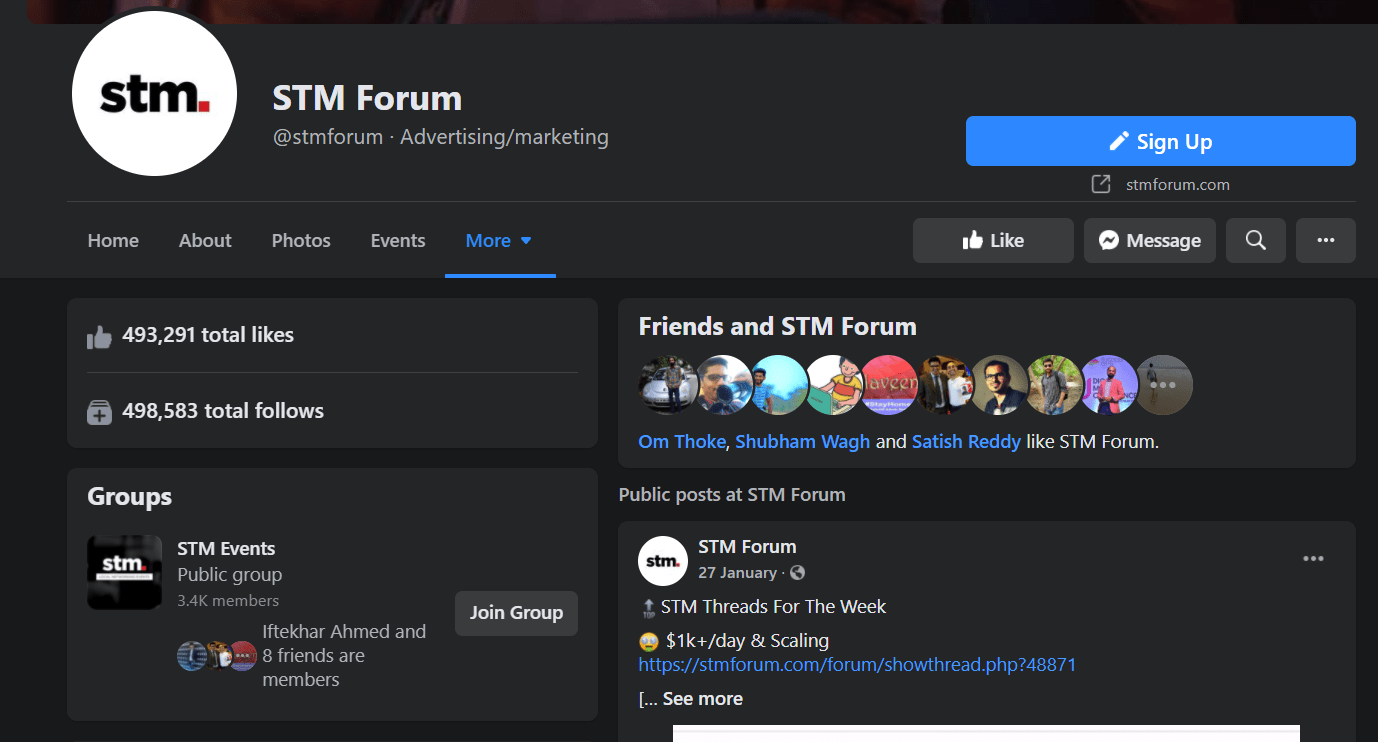
Task: Open the Photos tab
Action: [301, 240]
